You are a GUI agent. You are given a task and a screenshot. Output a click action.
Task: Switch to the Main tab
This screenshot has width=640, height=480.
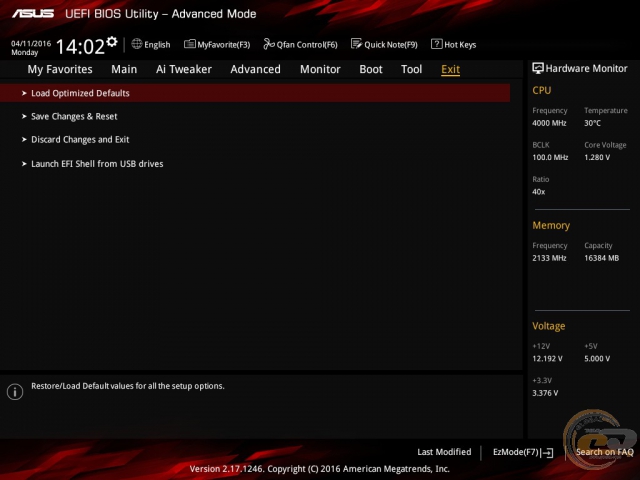tap(124, 69)
